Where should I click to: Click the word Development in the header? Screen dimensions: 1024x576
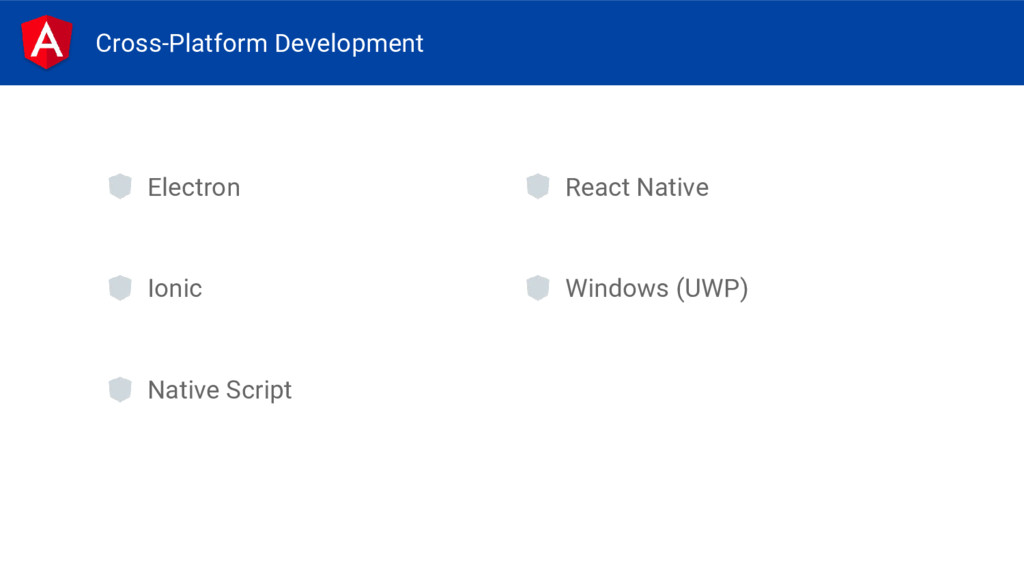pyautogui.click(x=349, y=43)
